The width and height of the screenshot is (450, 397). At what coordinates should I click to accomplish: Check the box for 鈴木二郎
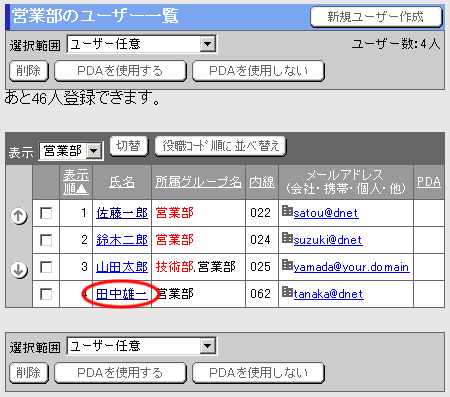[46, 240]
